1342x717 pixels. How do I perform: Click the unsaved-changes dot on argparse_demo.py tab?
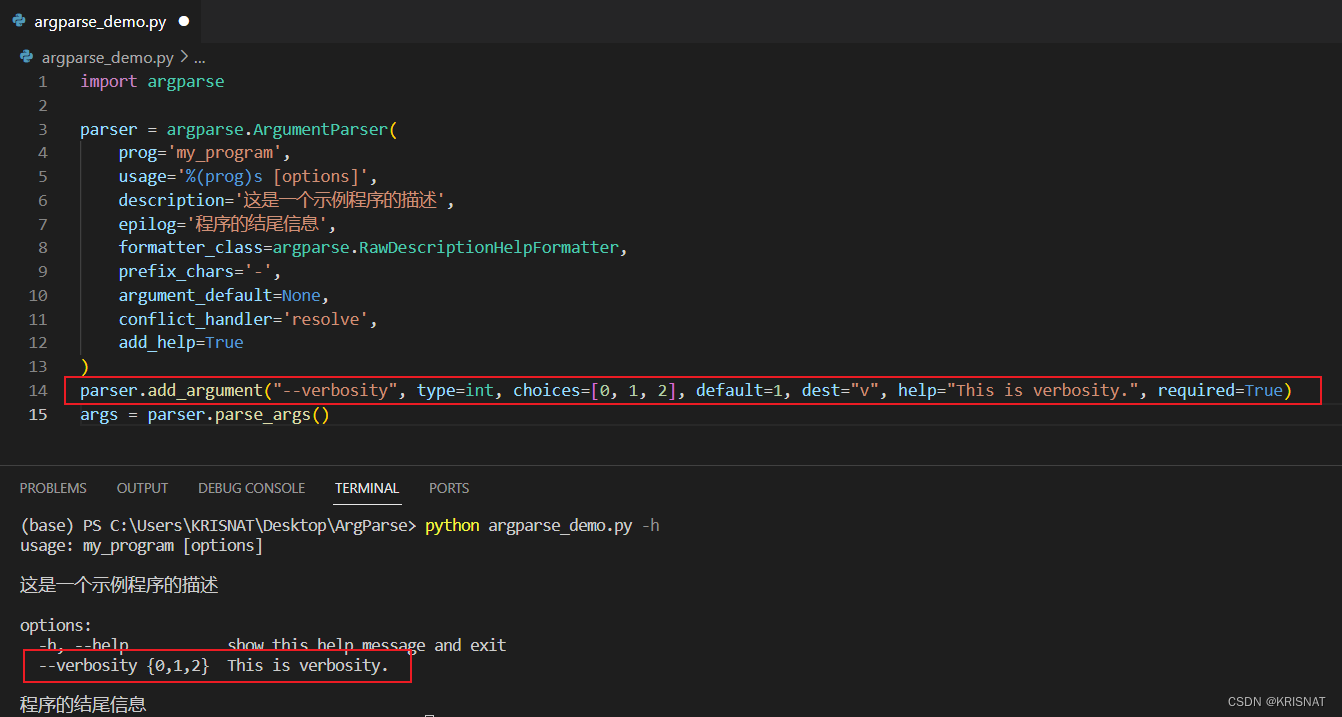(x=182, y=20)
